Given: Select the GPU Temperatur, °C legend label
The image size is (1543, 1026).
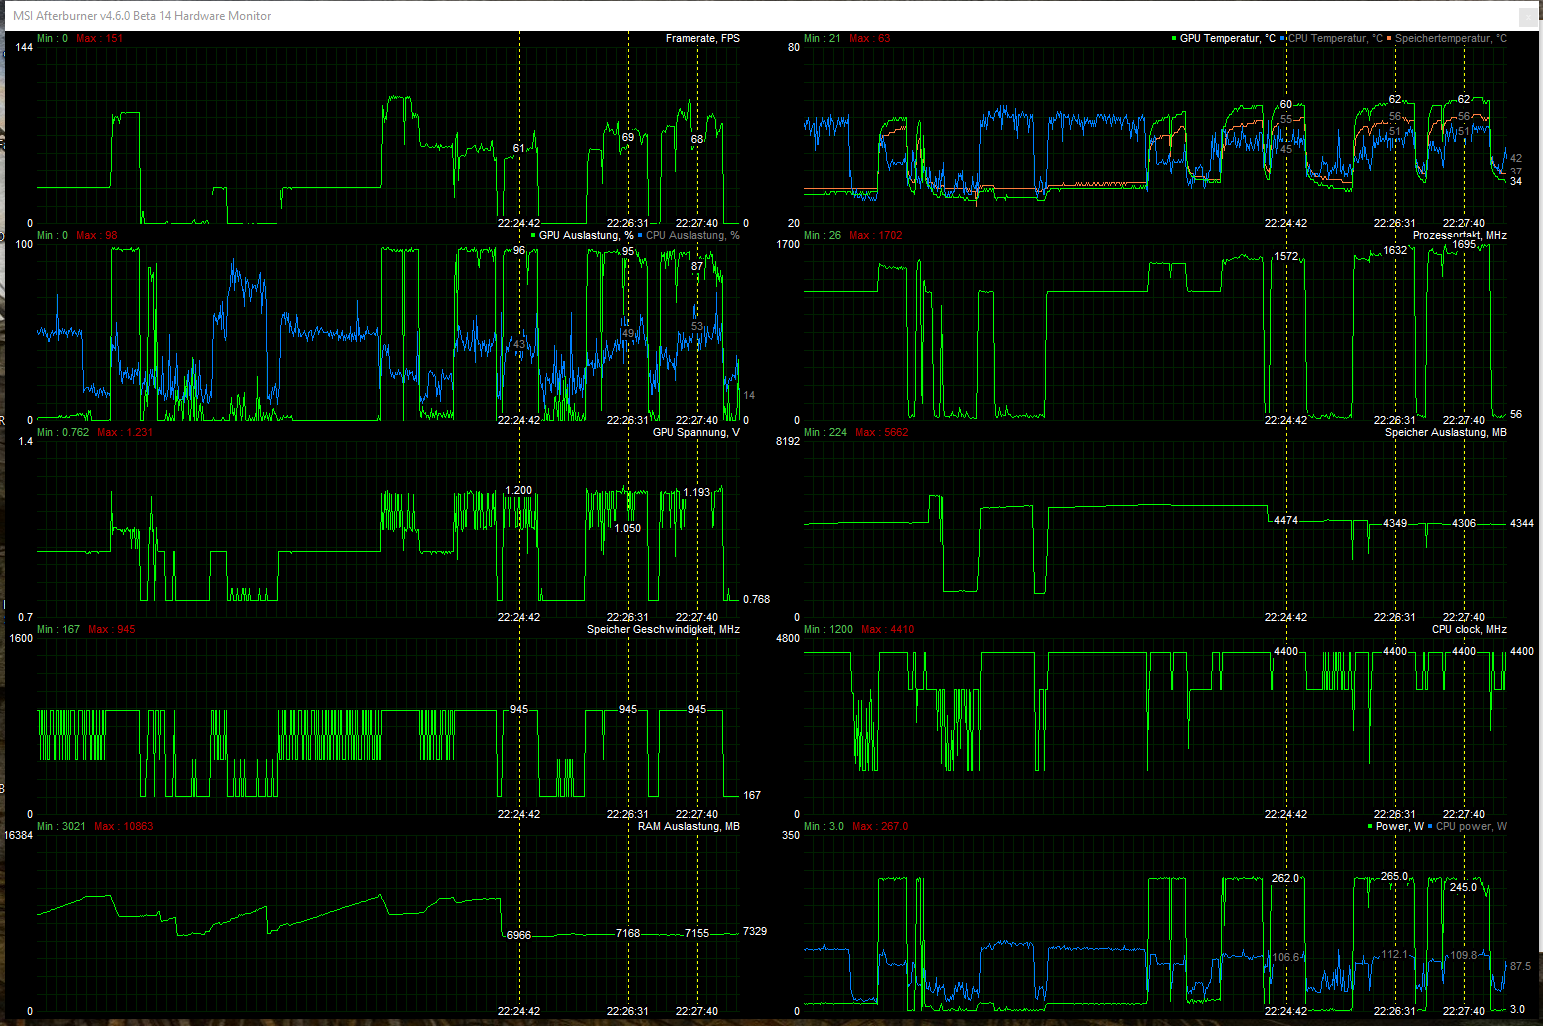Looking at the screenshot, I should (1228, 39).
